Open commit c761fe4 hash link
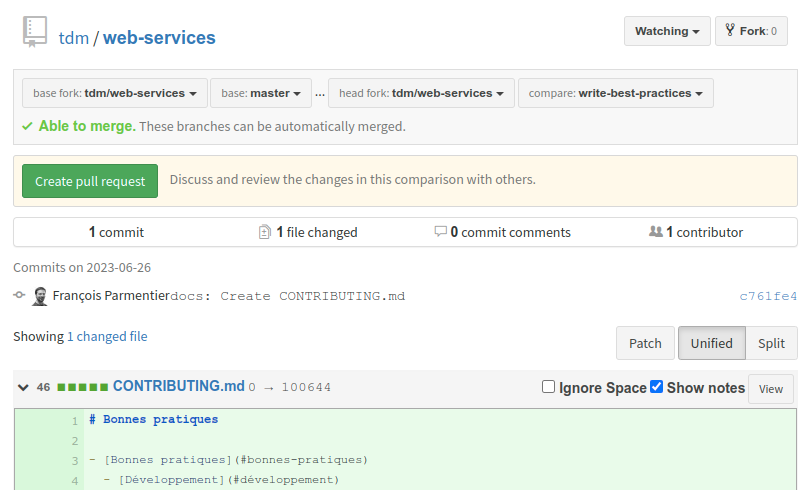Viewport: 809px width, 490px height. pyautogui.click(x=768, y=296)
